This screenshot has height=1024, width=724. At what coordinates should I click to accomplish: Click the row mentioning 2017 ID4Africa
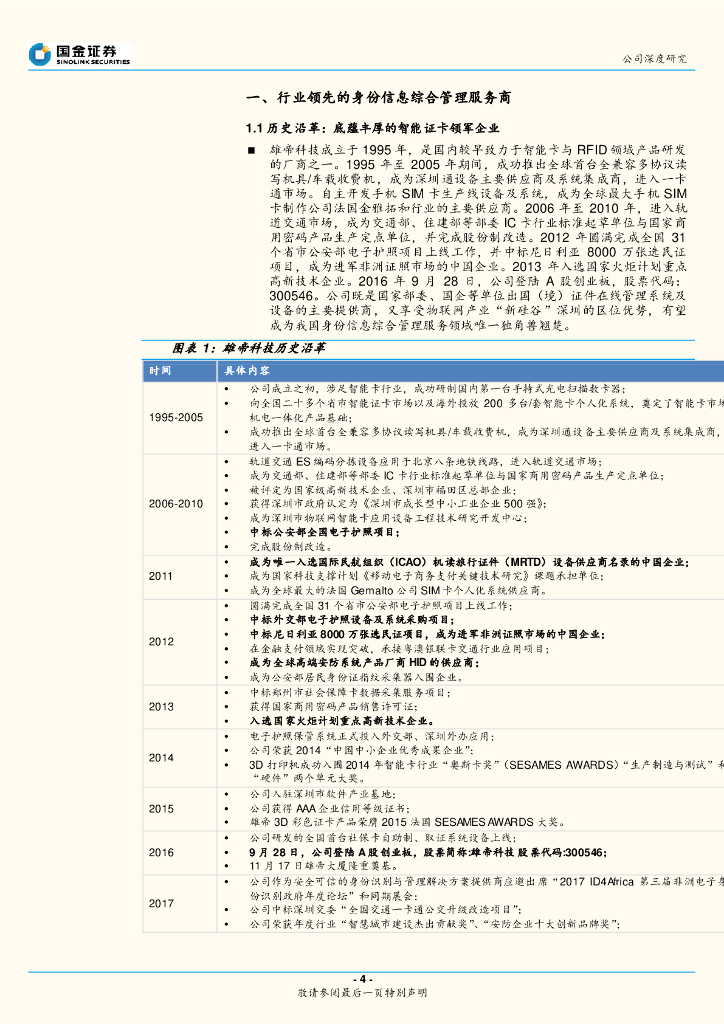pyautogui.click(x=486, y=888)
